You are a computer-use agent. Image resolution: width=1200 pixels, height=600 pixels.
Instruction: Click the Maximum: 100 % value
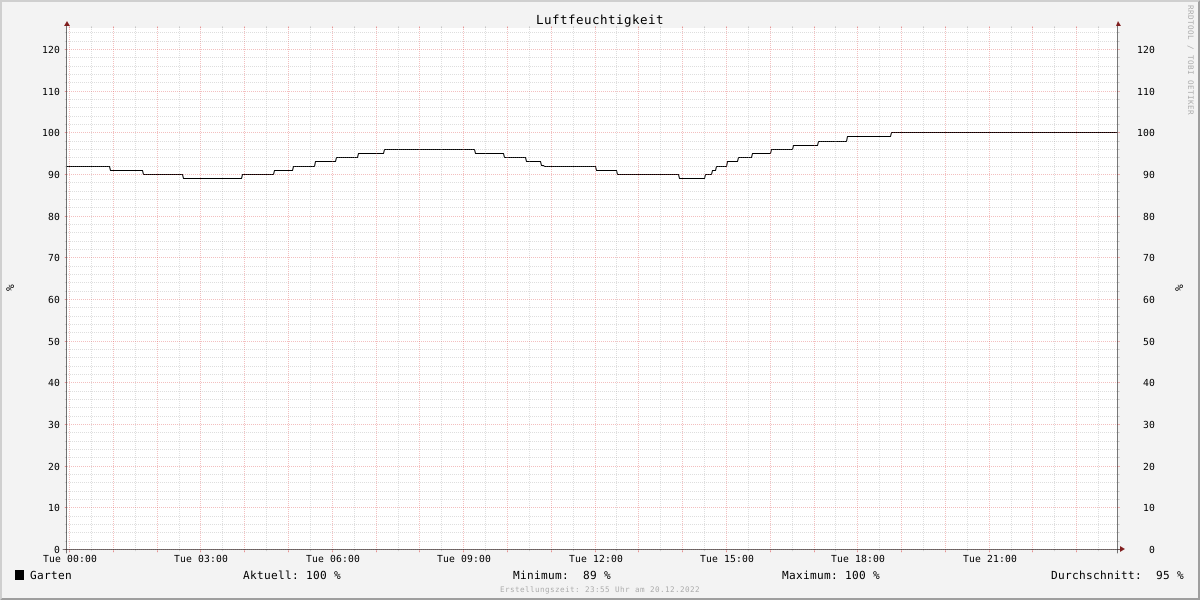coord(831,575)
